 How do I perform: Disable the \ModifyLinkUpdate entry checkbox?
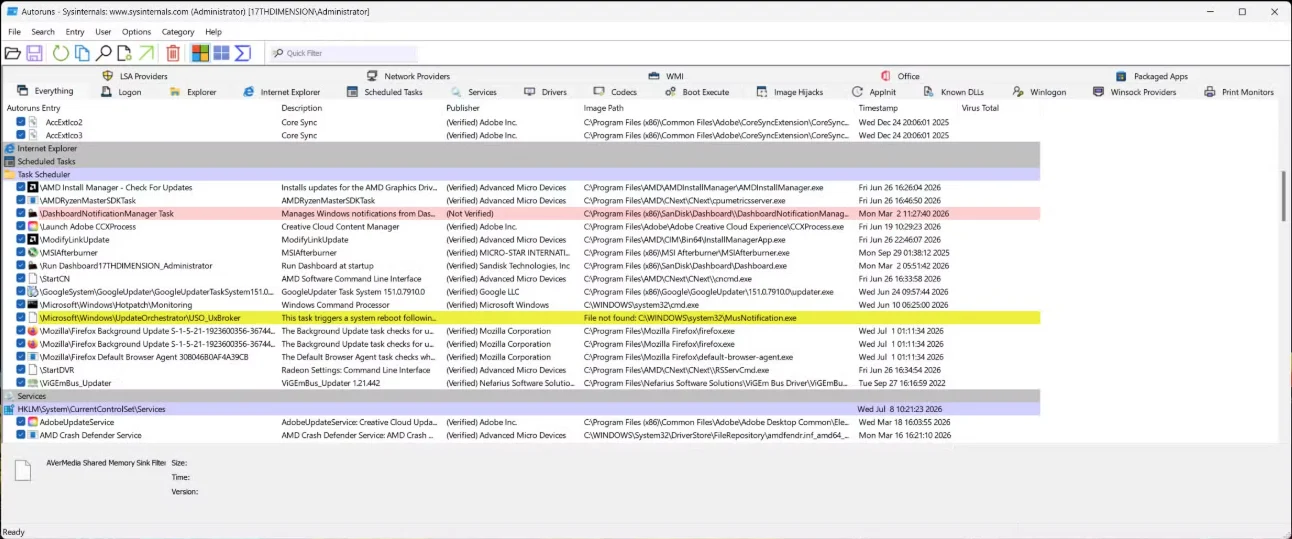tap(21, 239)
